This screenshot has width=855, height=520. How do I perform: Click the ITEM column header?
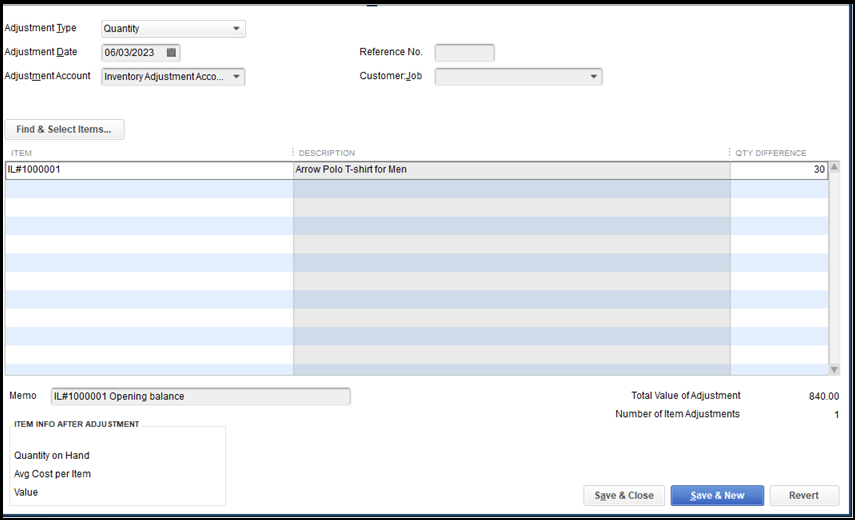tap(21, 153)
